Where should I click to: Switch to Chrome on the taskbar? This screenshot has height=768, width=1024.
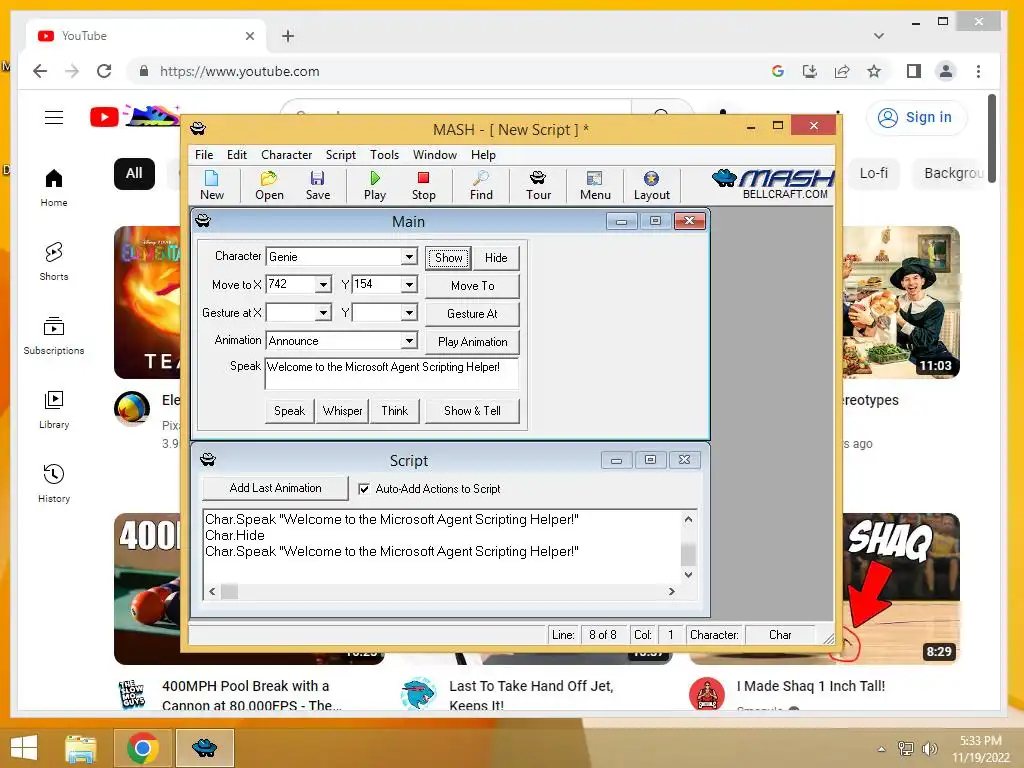(142, 748)
